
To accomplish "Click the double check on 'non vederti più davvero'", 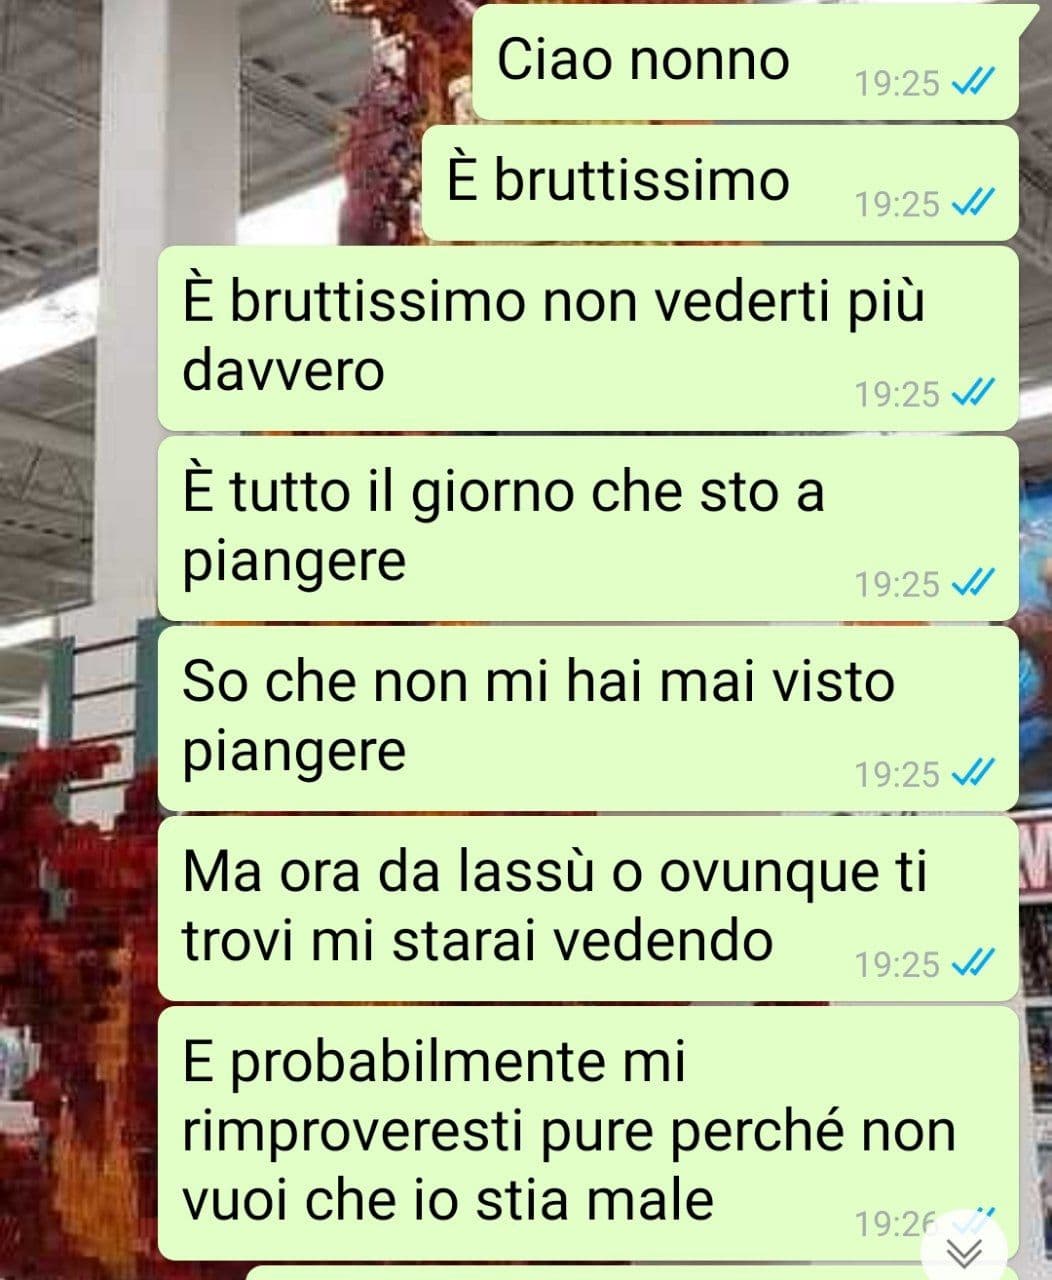I will [x=972, y=394].
